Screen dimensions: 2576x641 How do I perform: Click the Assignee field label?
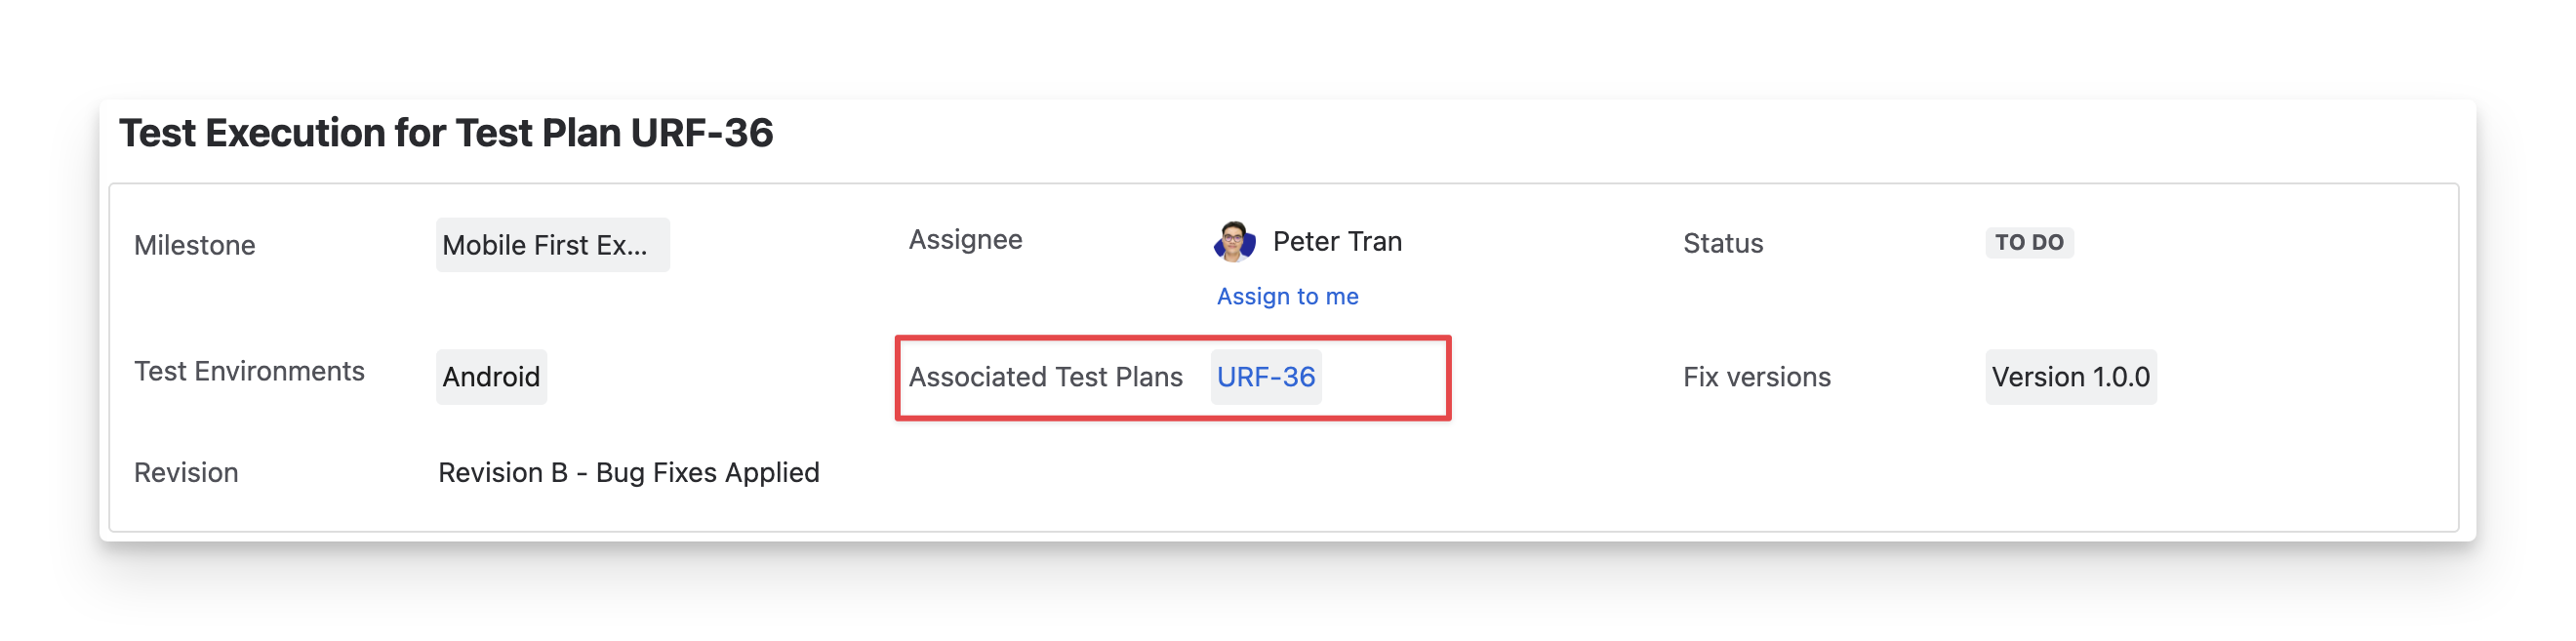tap(965, 240)
